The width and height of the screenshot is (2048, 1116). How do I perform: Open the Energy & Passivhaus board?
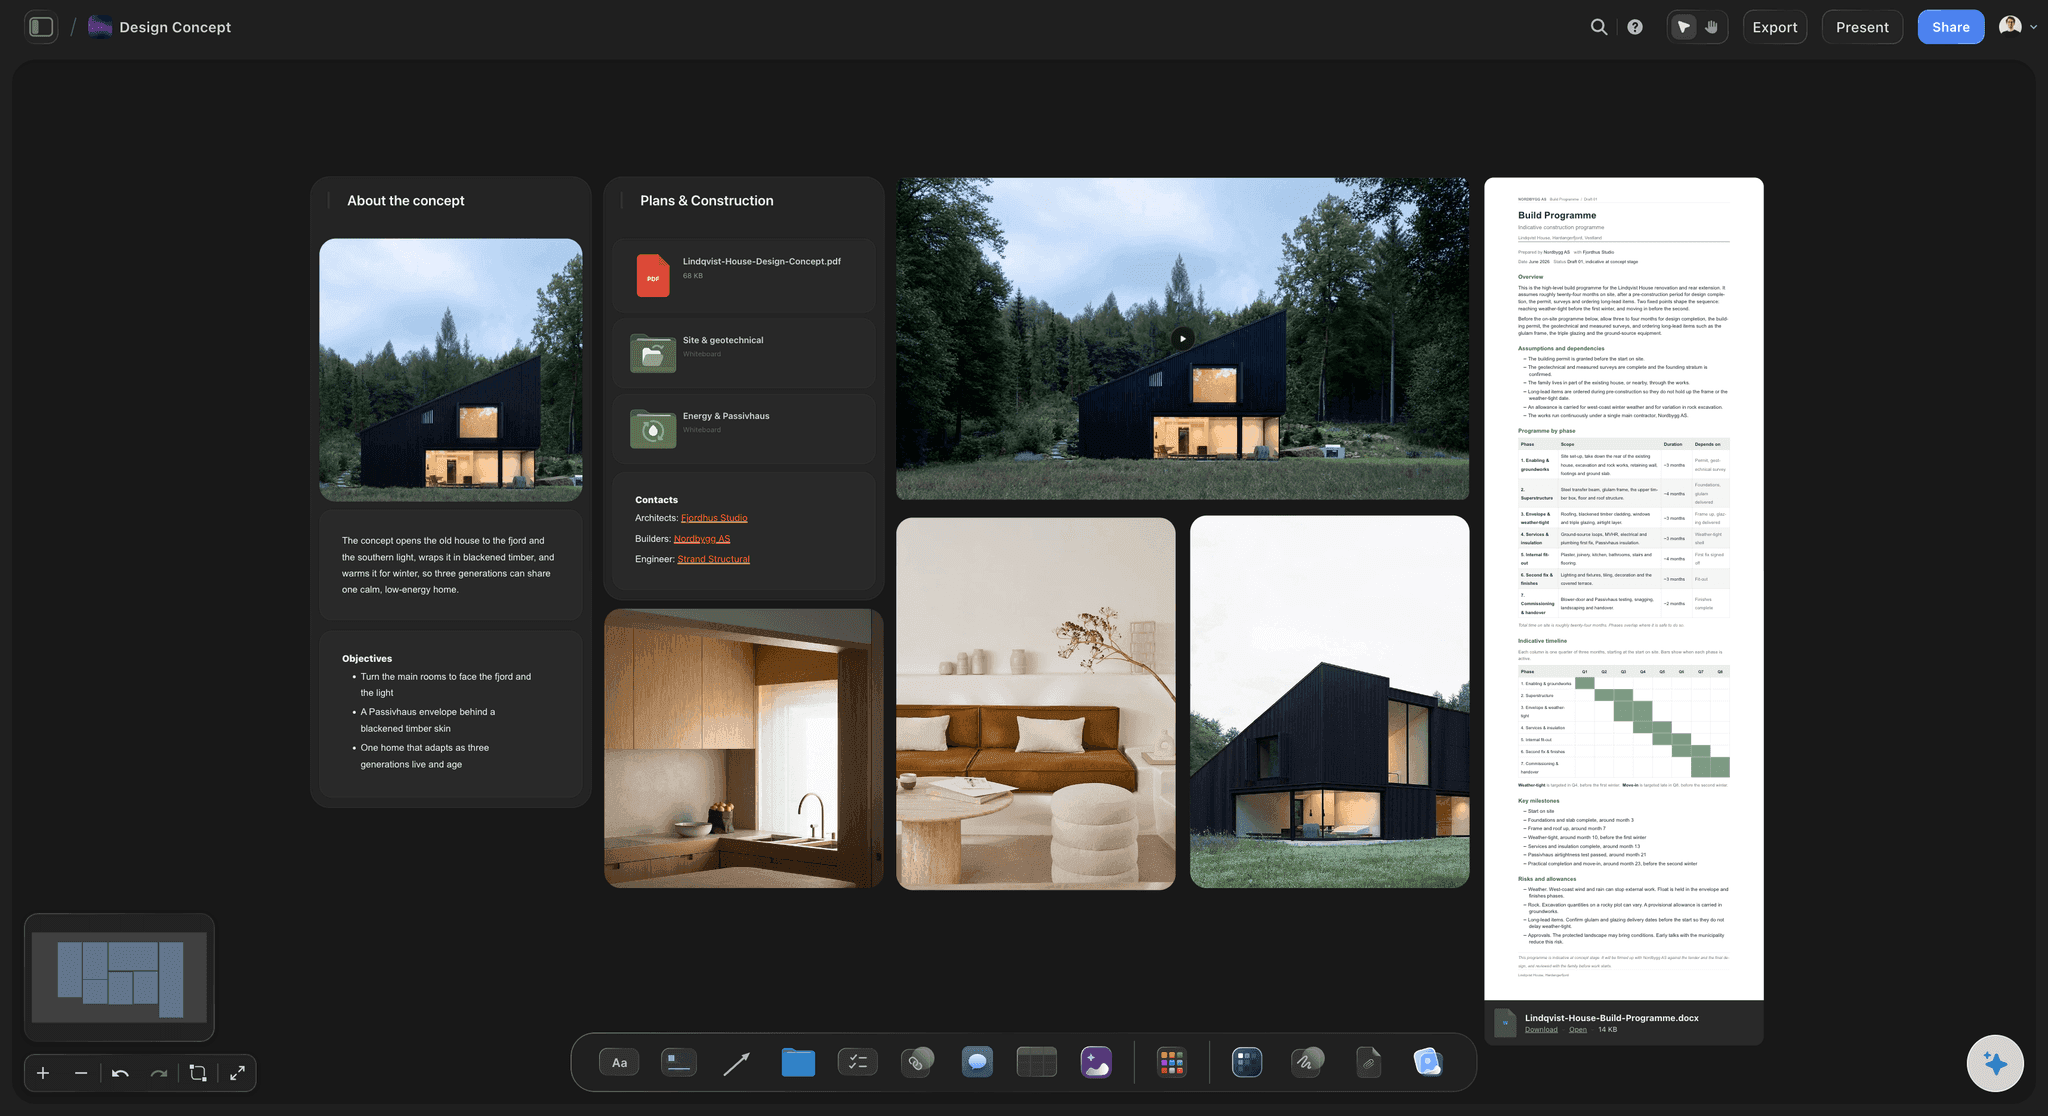click(x=744, y=428)
